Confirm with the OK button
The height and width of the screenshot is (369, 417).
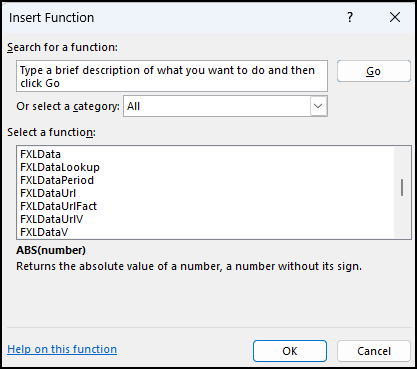(290, 351)
